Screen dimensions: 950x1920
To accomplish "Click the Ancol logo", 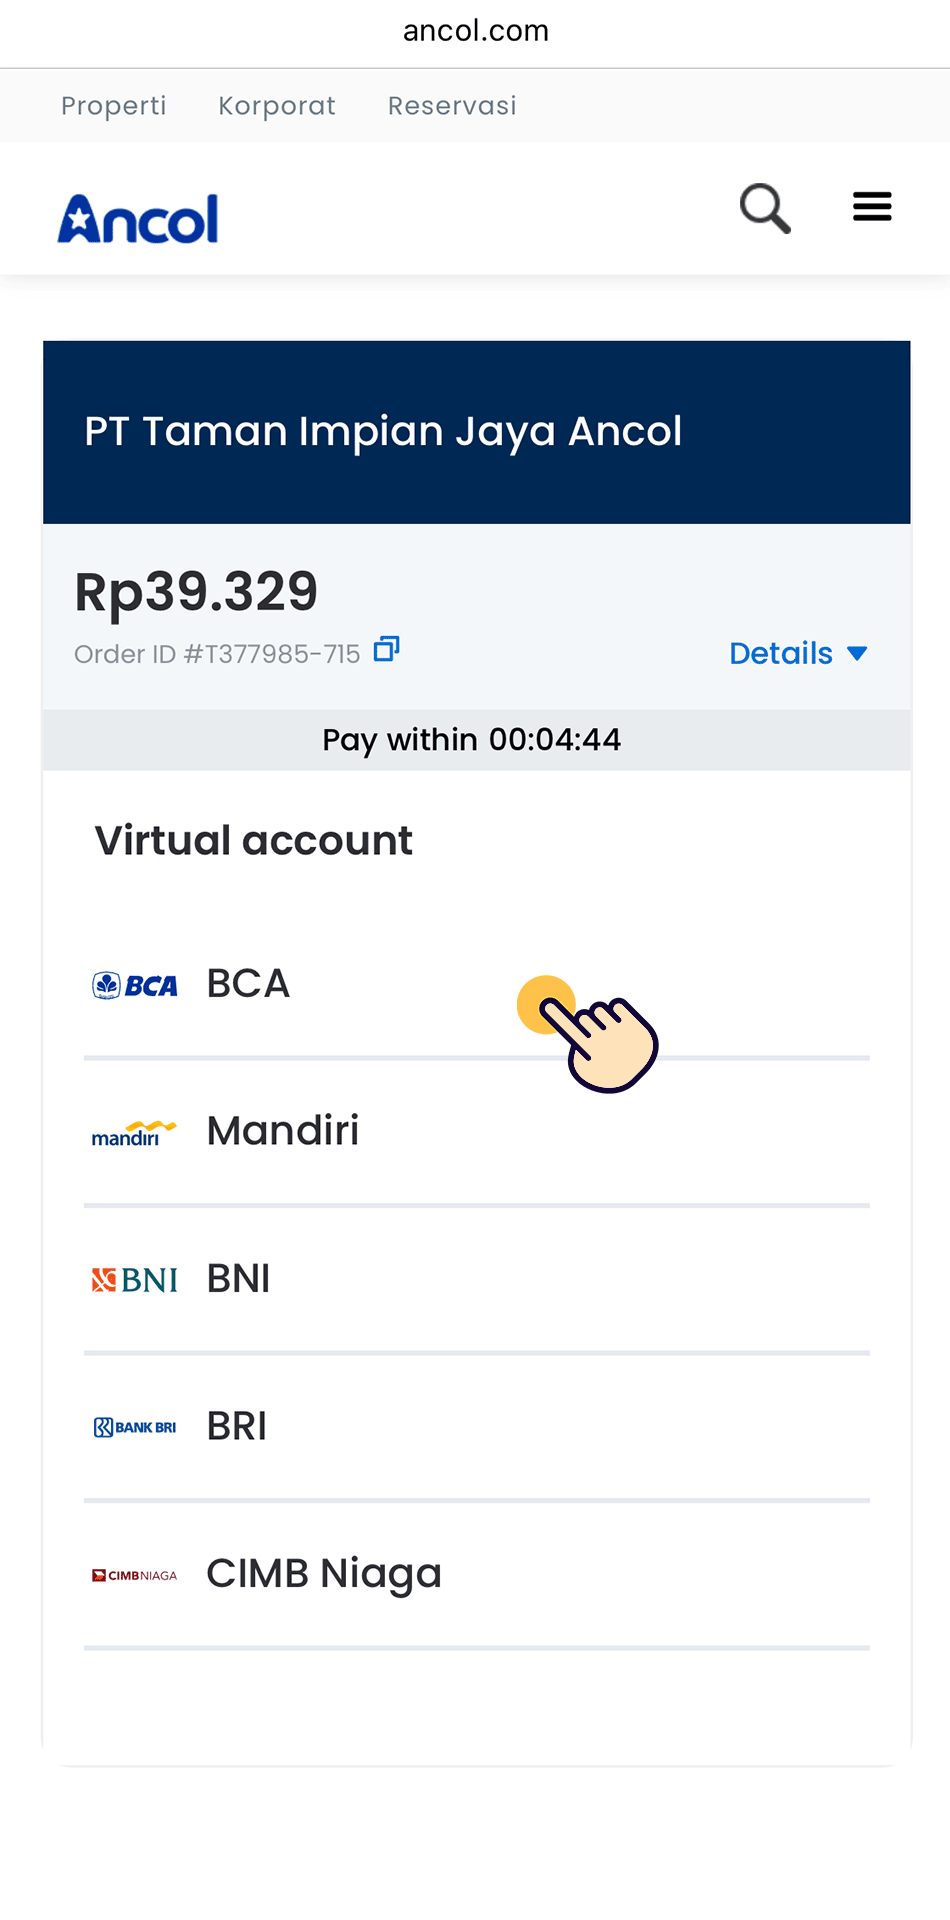I will pos(138,219).
